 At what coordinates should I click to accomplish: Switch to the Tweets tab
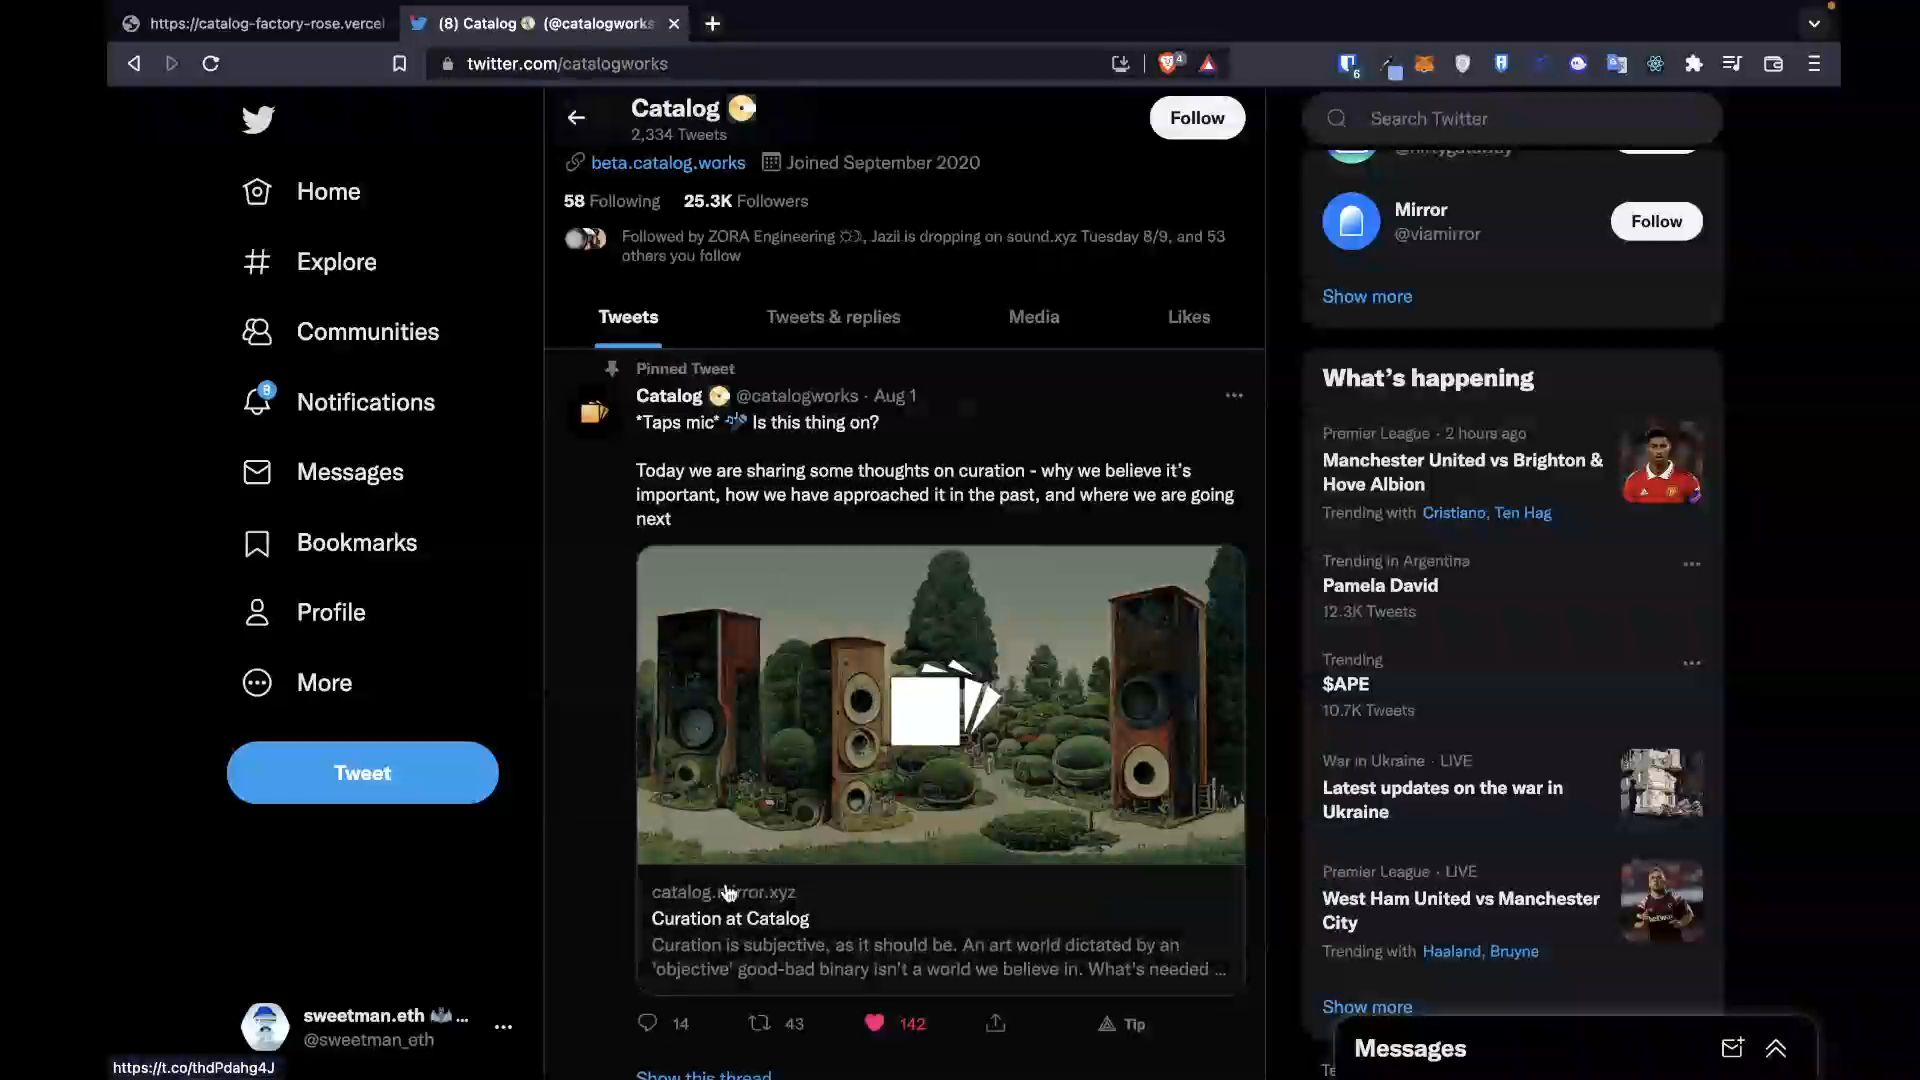628,317
